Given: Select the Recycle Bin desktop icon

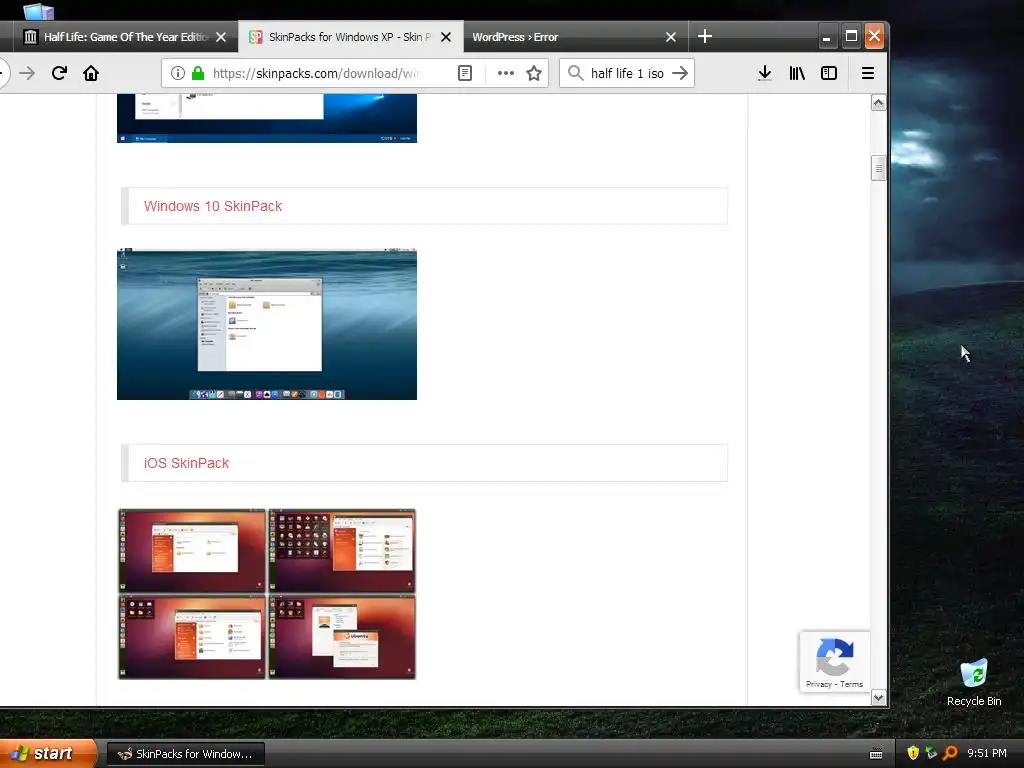Looking at the screenshot, I should tap(974, 683).
